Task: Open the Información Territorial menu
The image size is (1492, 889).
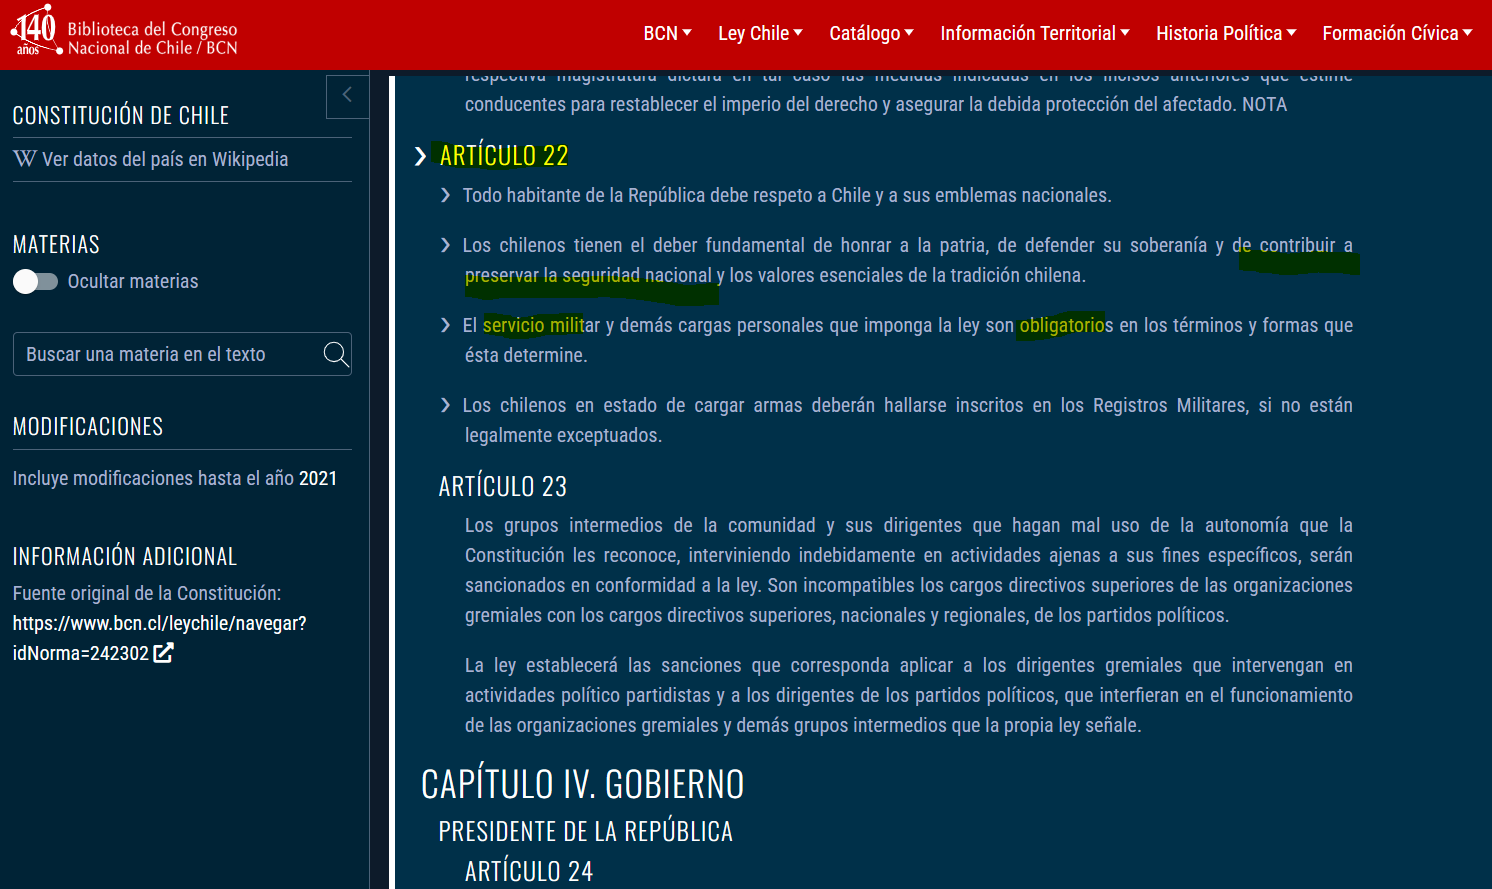Action: point(1035,33)
